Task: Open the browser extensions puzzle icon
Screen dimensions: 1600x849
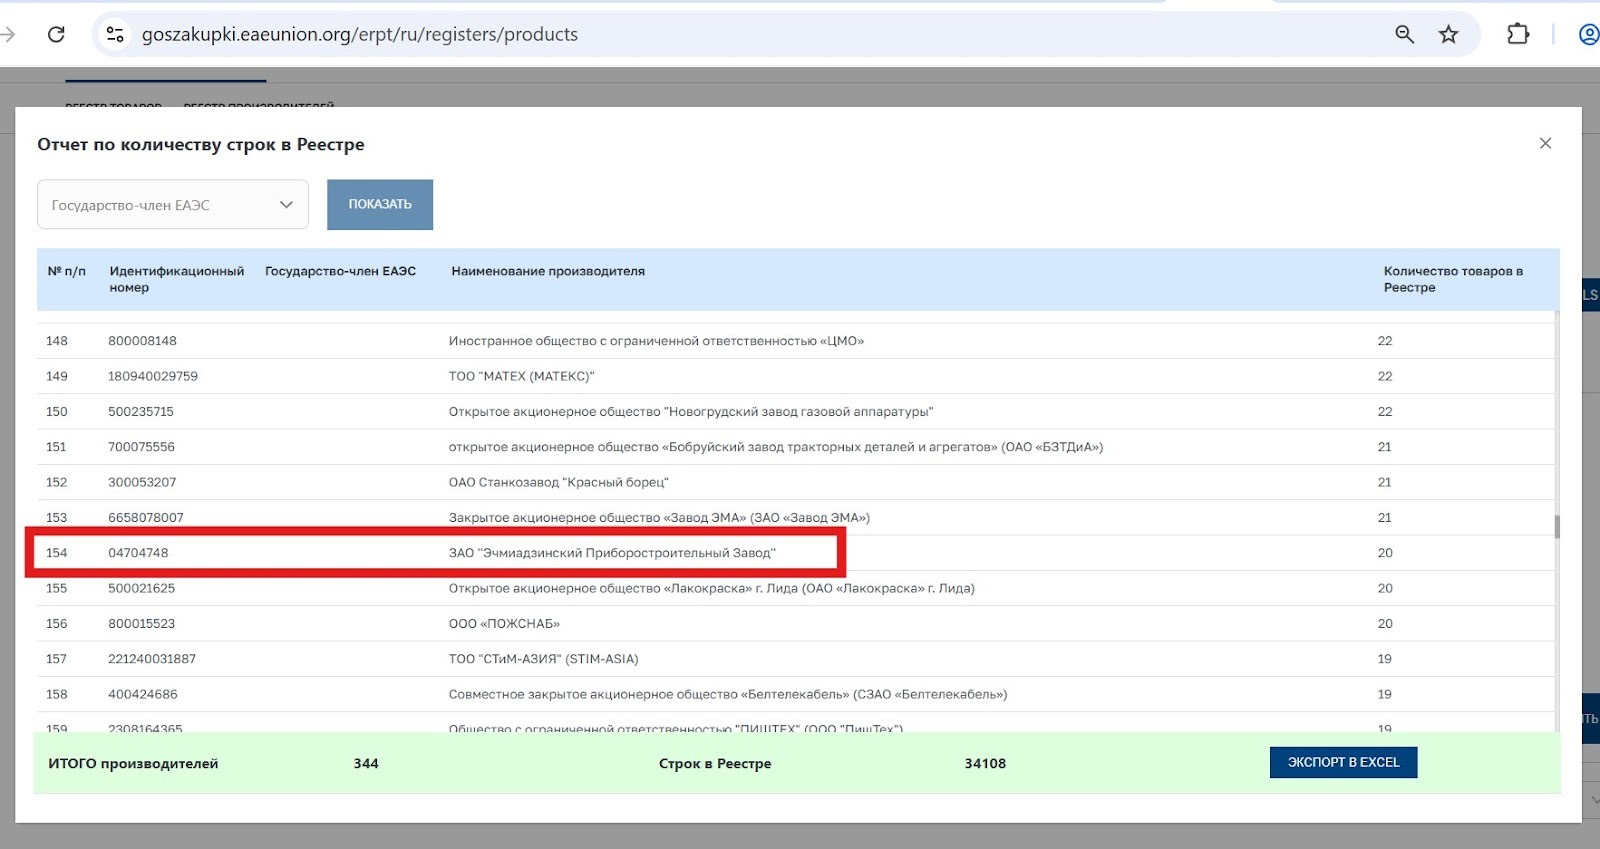Action: click(1517, 34)
